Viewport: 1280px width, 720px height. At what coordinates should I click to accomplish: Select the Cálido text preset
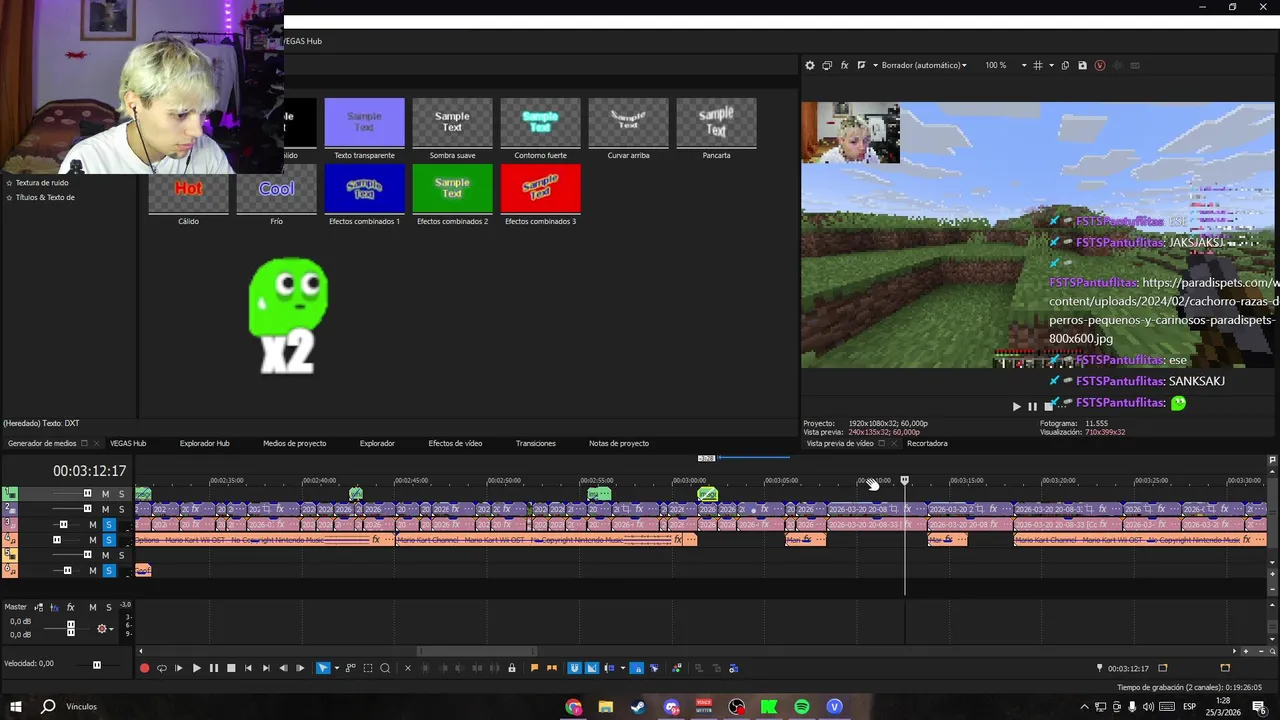tap(188, 194)
